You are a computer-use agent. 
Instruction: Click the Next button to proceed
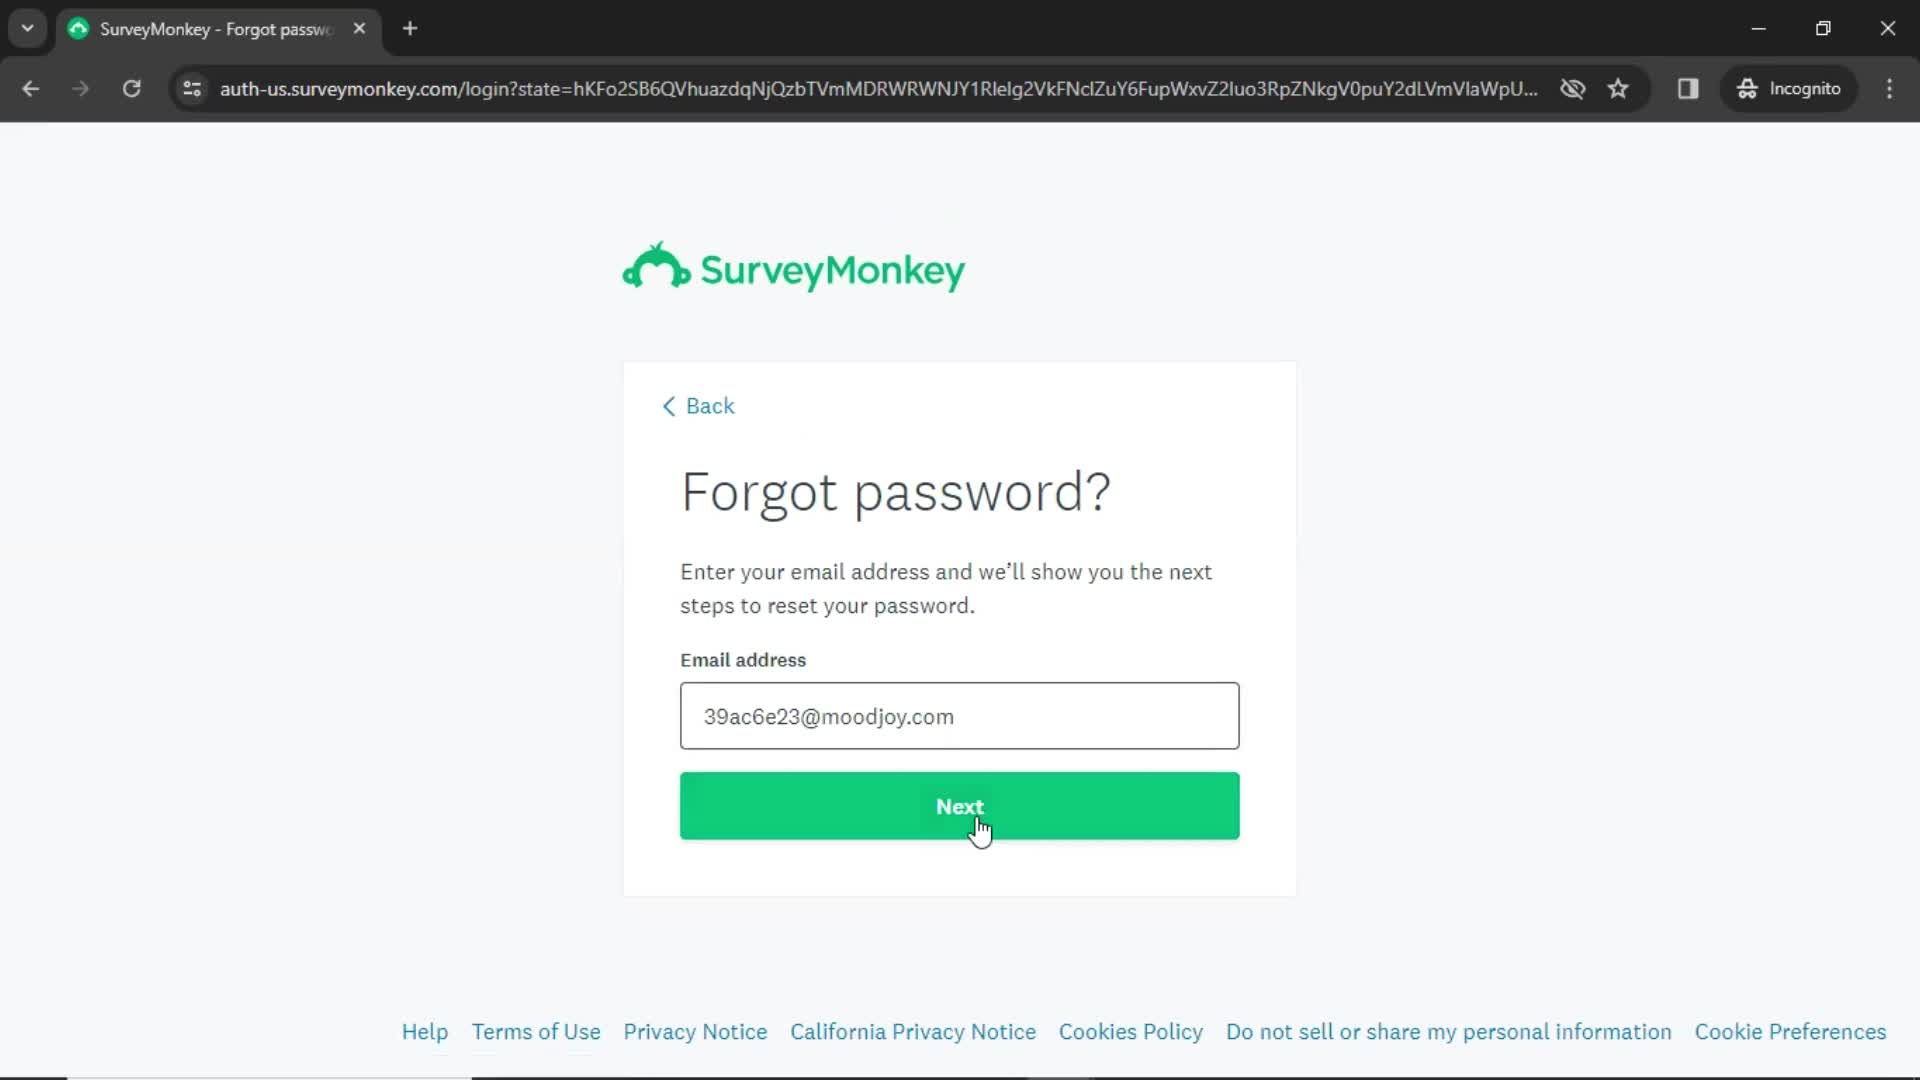point(960,806)
